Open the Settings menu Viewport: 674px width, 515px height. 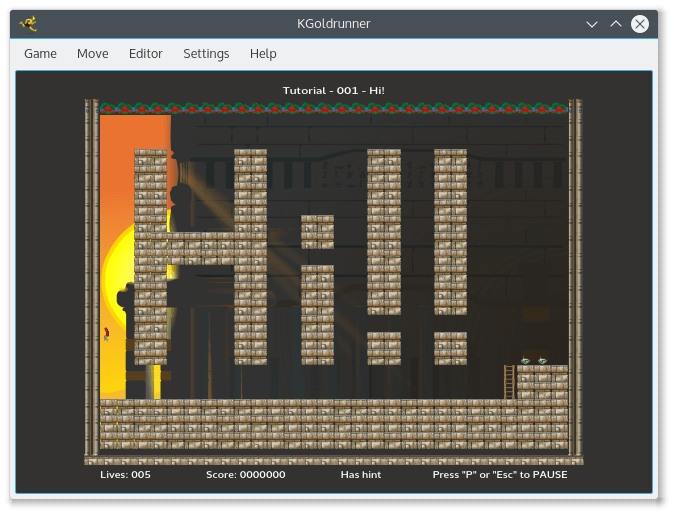click(206, 54)
